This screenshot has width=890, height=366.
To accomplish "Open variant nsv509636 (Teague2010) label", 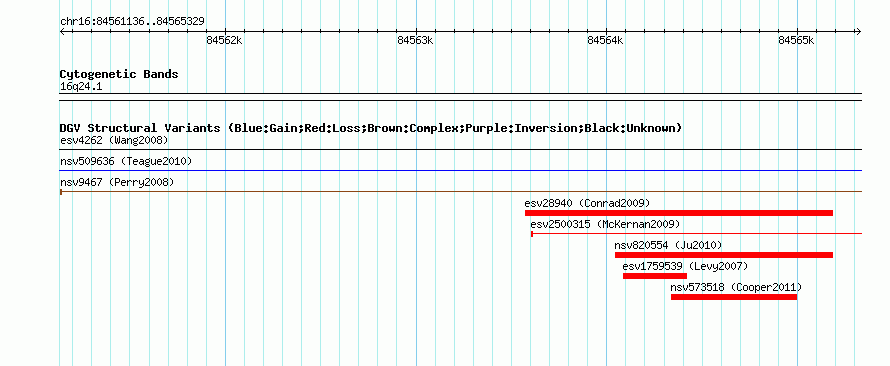I will (126, 162).
